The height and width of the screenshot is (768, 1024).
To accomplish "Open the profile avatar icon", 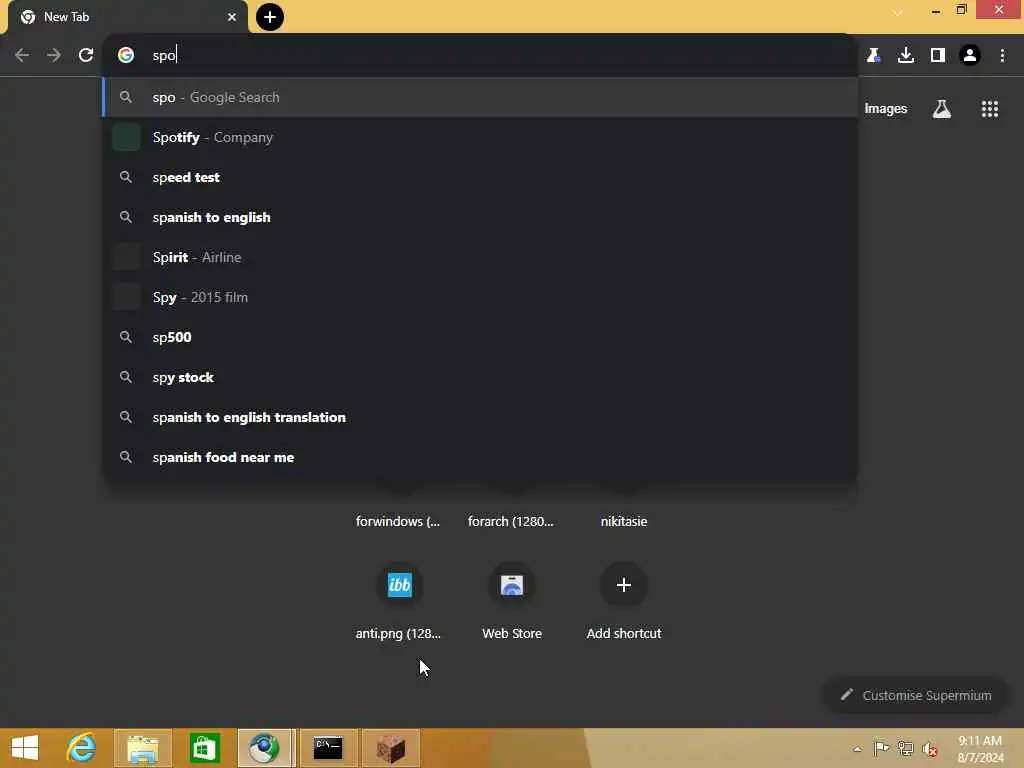I will (x=970, y=55).
